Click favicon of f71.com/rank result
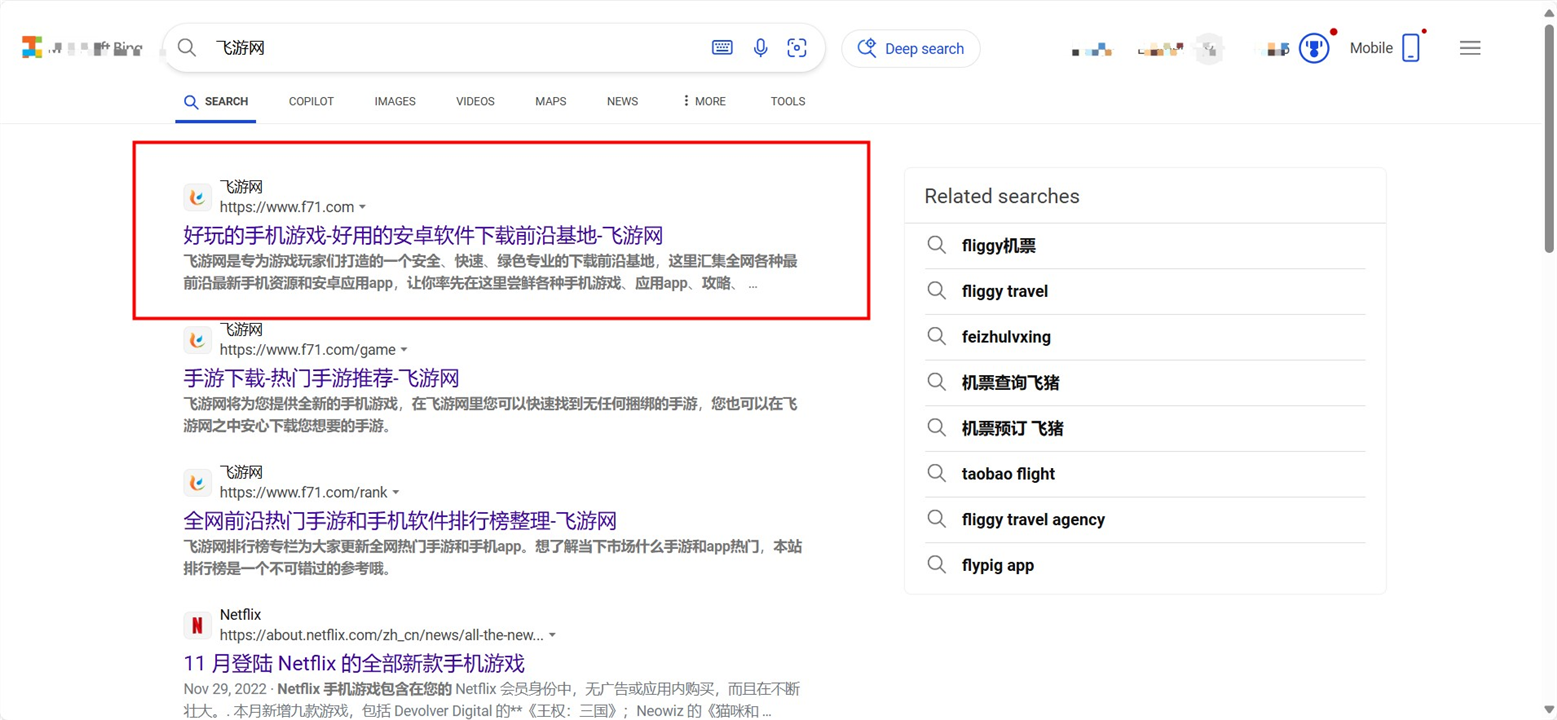The height and width of the screenshot is (720, 1557). coord(197,482)
